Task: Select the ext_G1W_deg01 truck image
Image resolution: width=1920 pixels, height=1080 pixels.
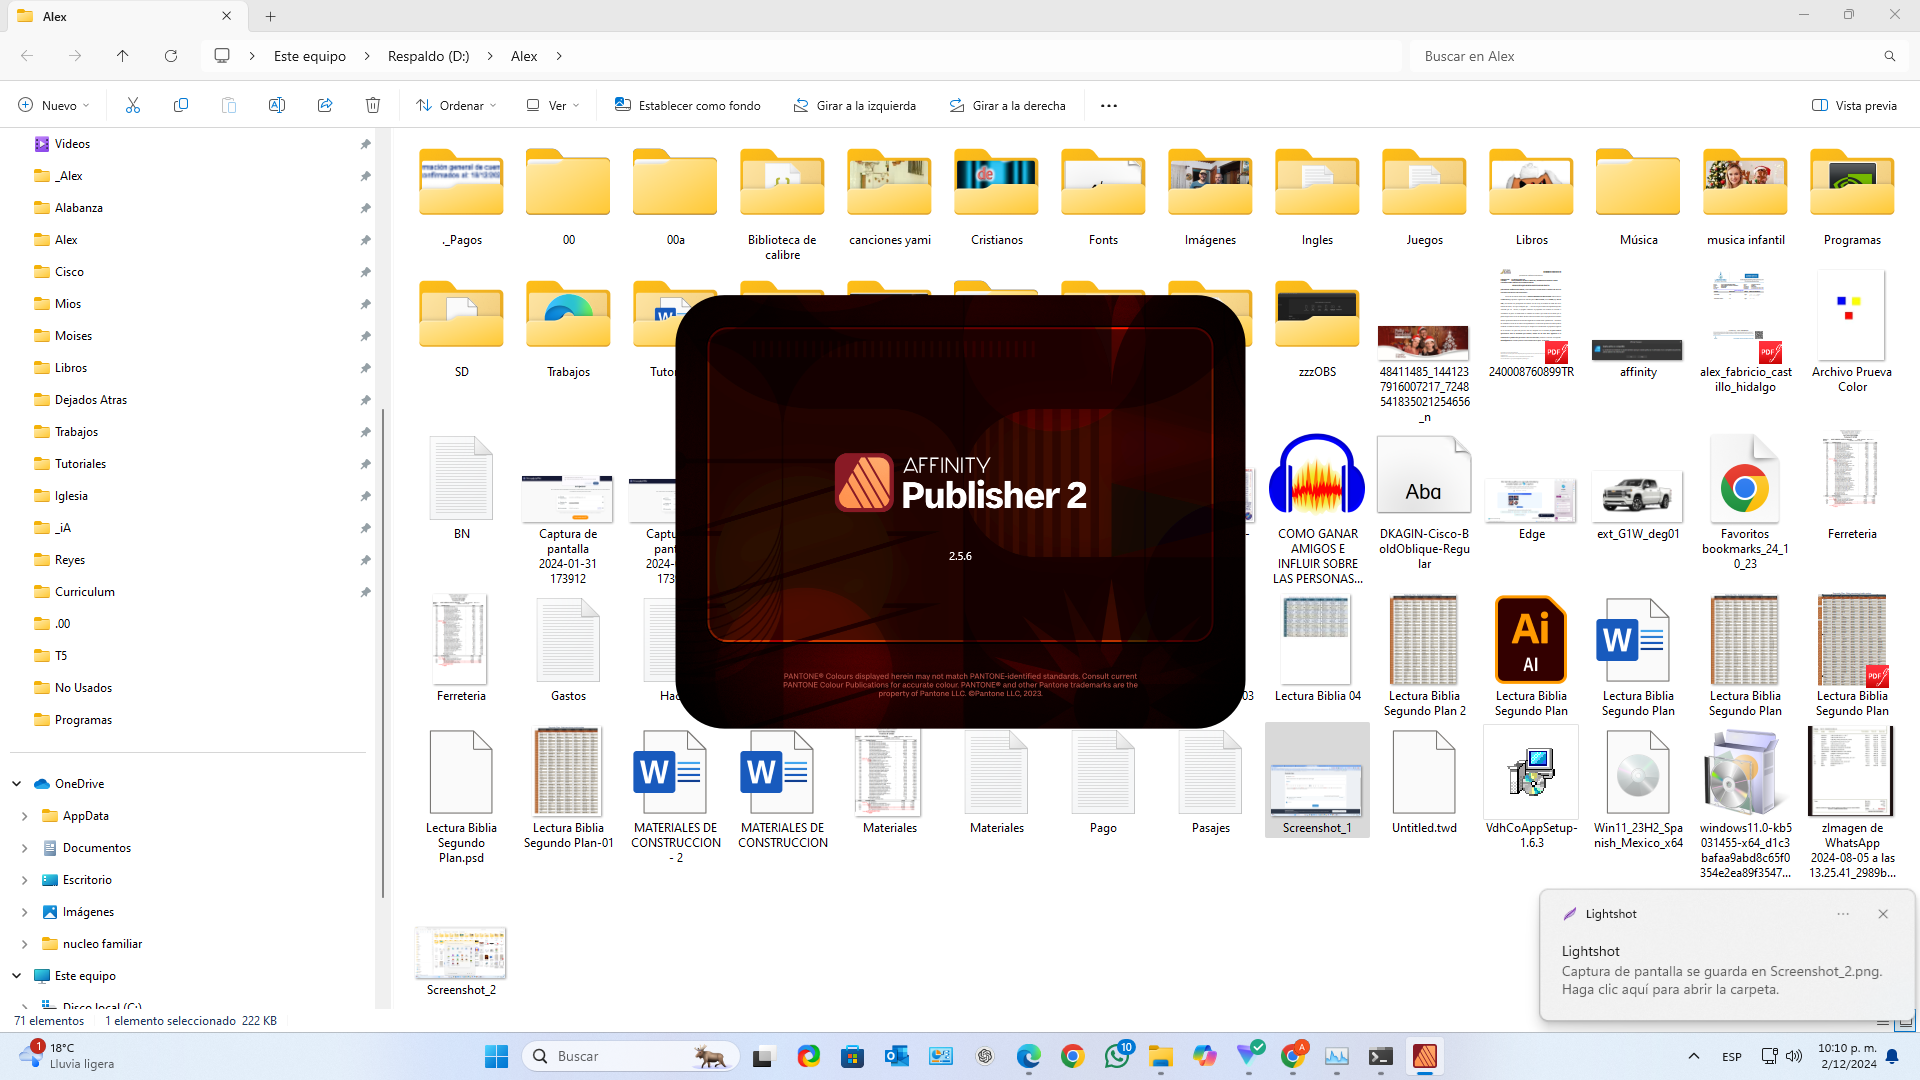Action: pyautogui.click(x=1638, y=495)
